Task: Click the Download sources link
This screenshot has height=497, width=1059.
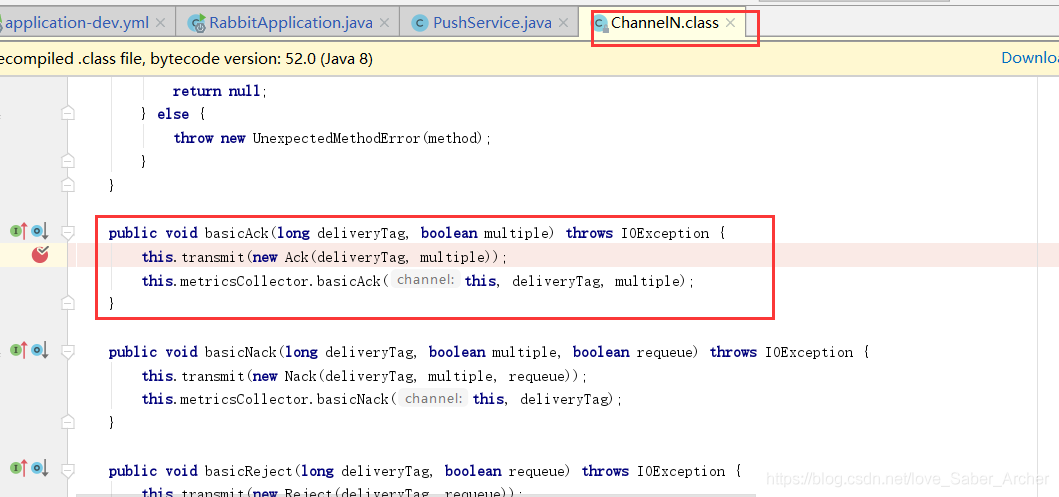Action: click(1030, 58)
